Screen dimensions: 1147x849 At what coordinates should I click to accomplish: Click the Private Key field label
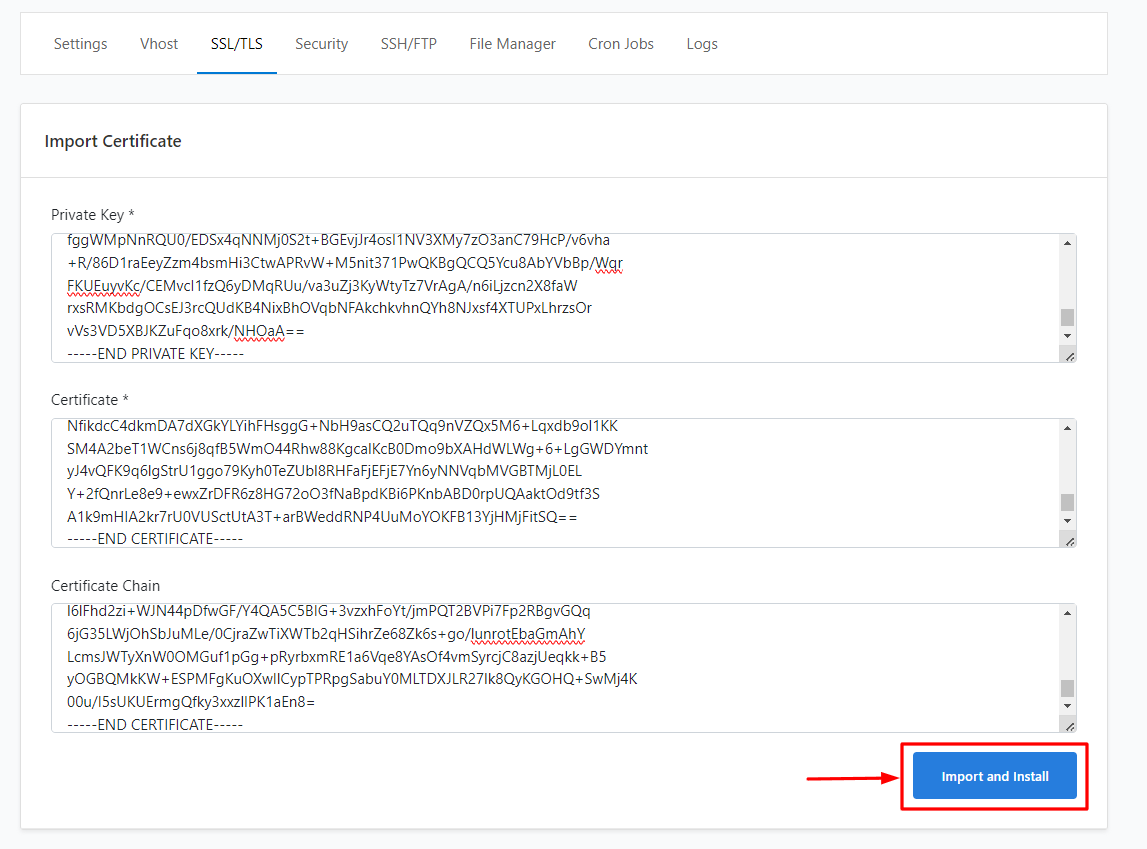(92, 214)
